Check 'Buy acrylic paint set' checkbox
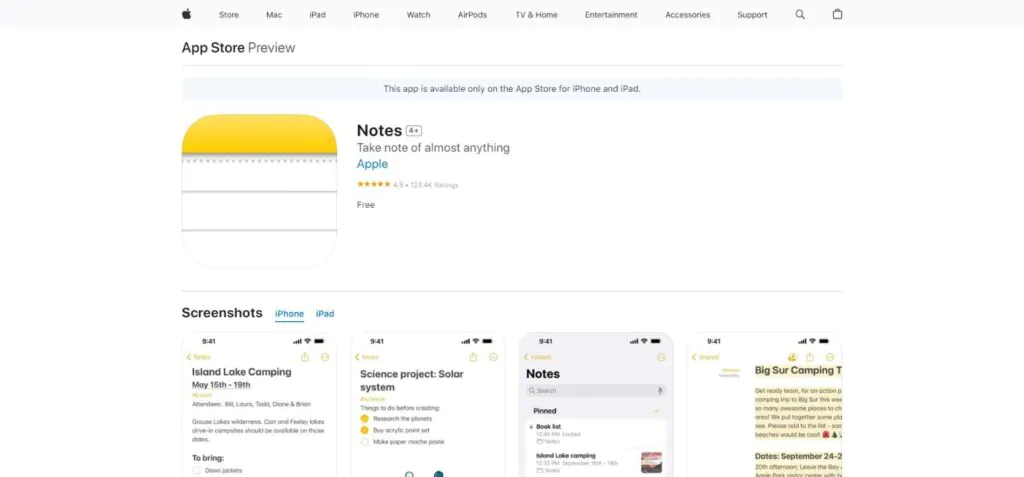This screenshot has height=477, width=1024. (364, 430)
